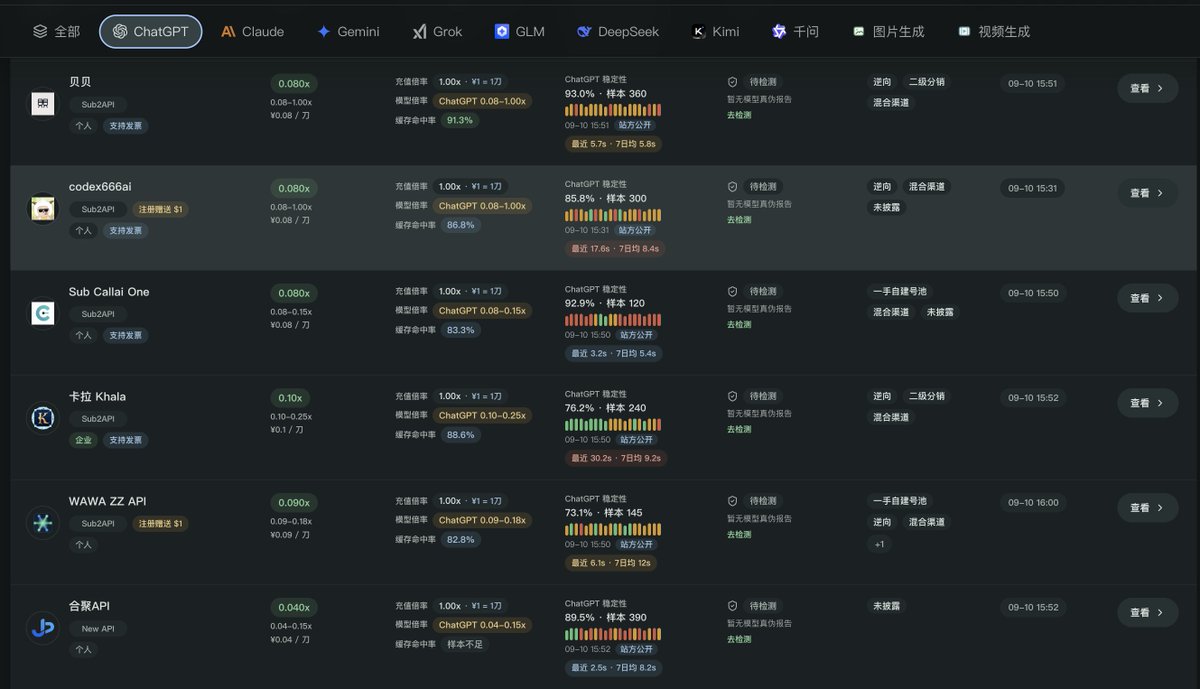
Task: Click codex666ai stability bar chart
Action: point(613,215)
